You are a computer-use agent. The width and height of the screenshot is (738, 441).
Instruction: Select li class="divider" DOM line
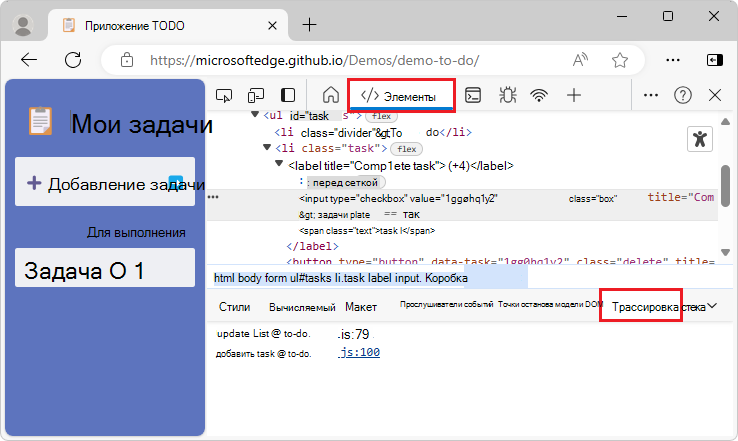click(x=373, y=132)
